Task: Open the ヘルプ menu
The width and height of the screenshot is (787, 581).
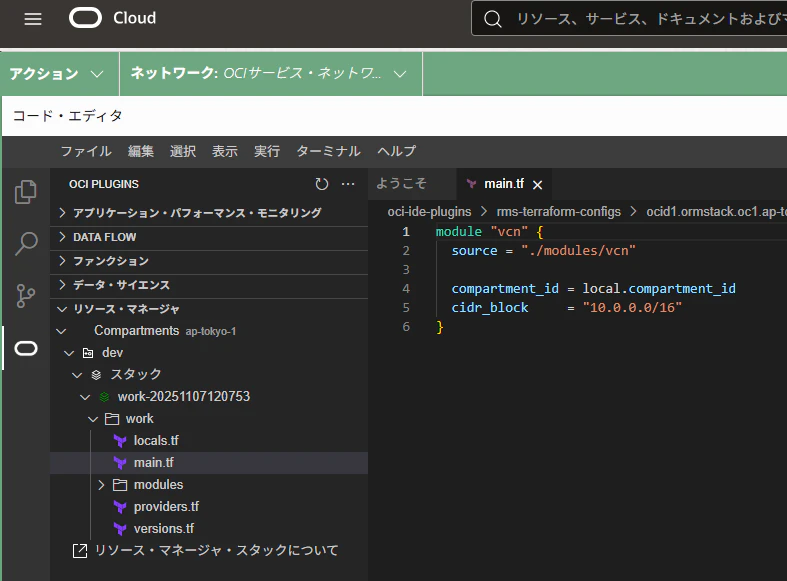Action: (x=397, y=151)
